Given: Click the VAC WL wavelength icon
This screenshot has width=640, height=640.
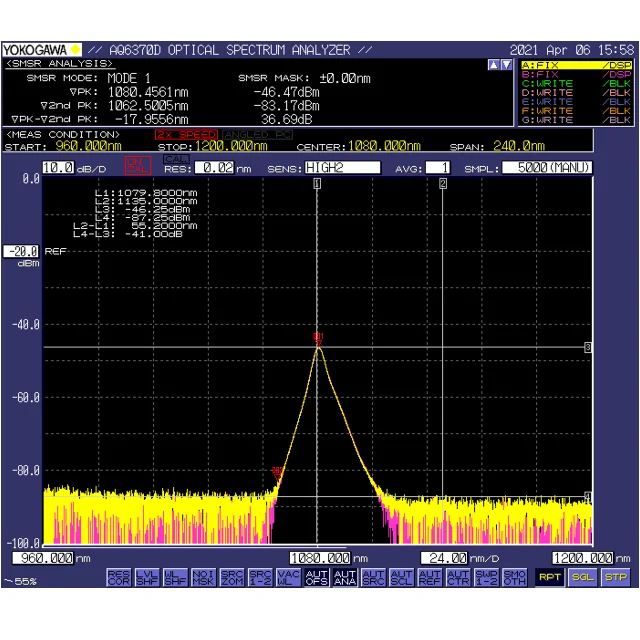Looking at the screenshot, I should [289, 577].
